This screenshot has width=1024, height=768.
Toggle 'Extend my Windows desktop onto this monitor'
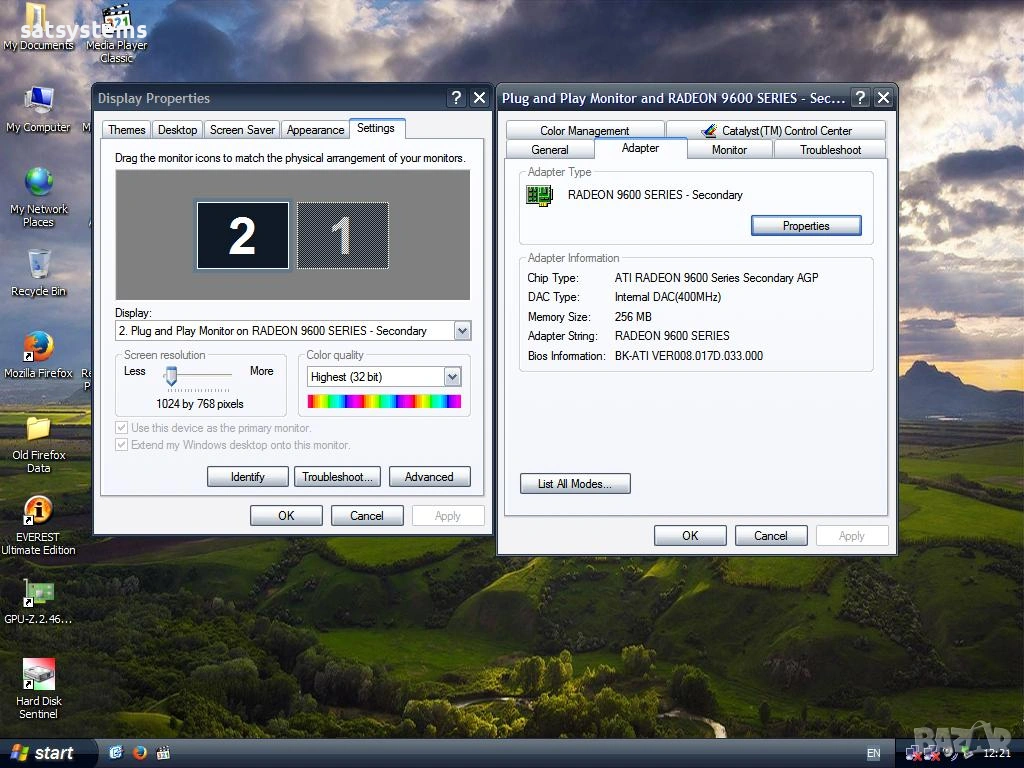122,445
